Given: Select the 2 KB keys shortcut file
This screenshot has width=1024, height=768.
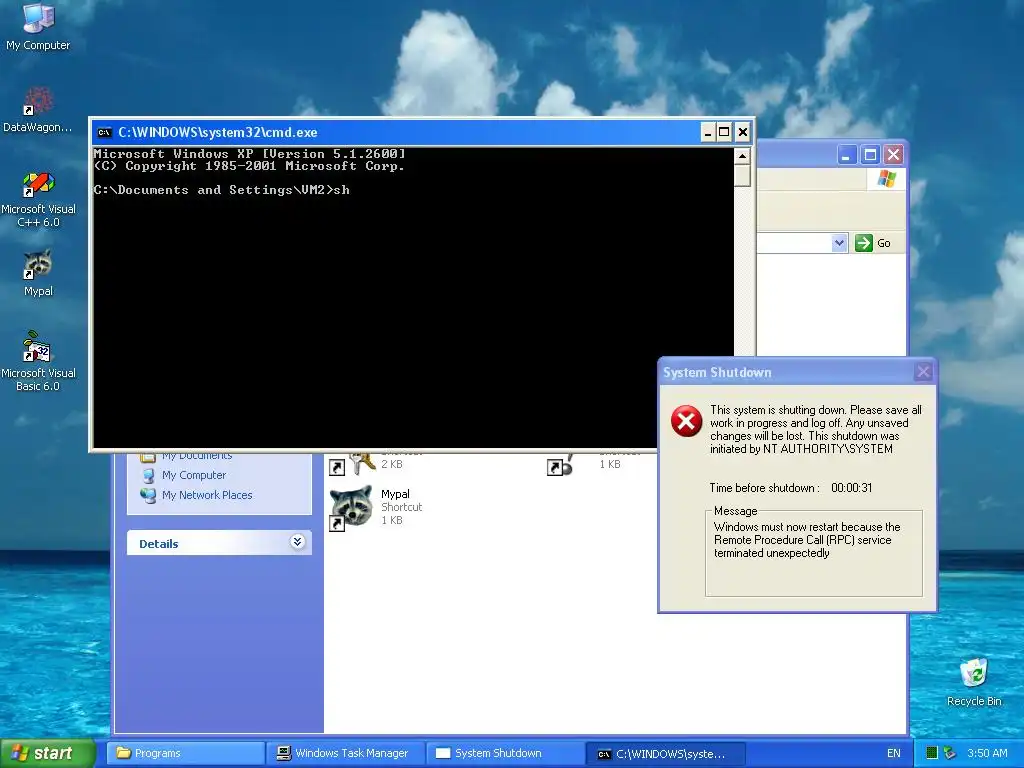Looking at the screenshot, I should pyautogui.click(x=376, y=464).
